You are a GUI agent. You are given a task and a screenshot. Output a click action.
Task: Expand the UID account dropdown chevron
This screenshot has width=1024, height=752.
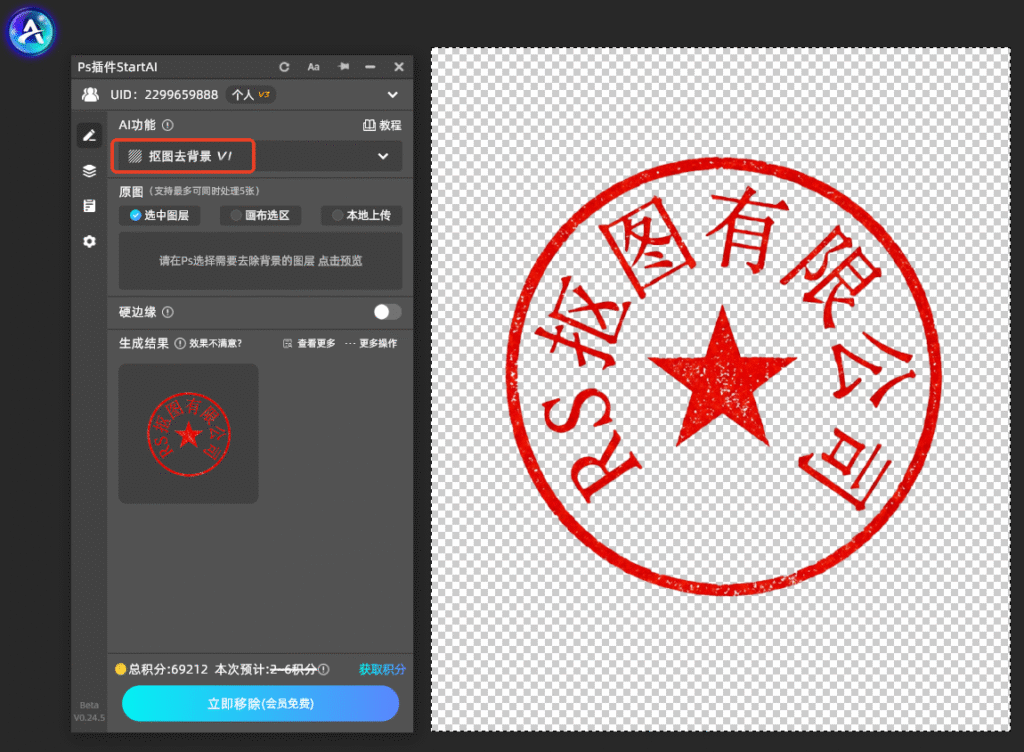(x=392, y=95)
